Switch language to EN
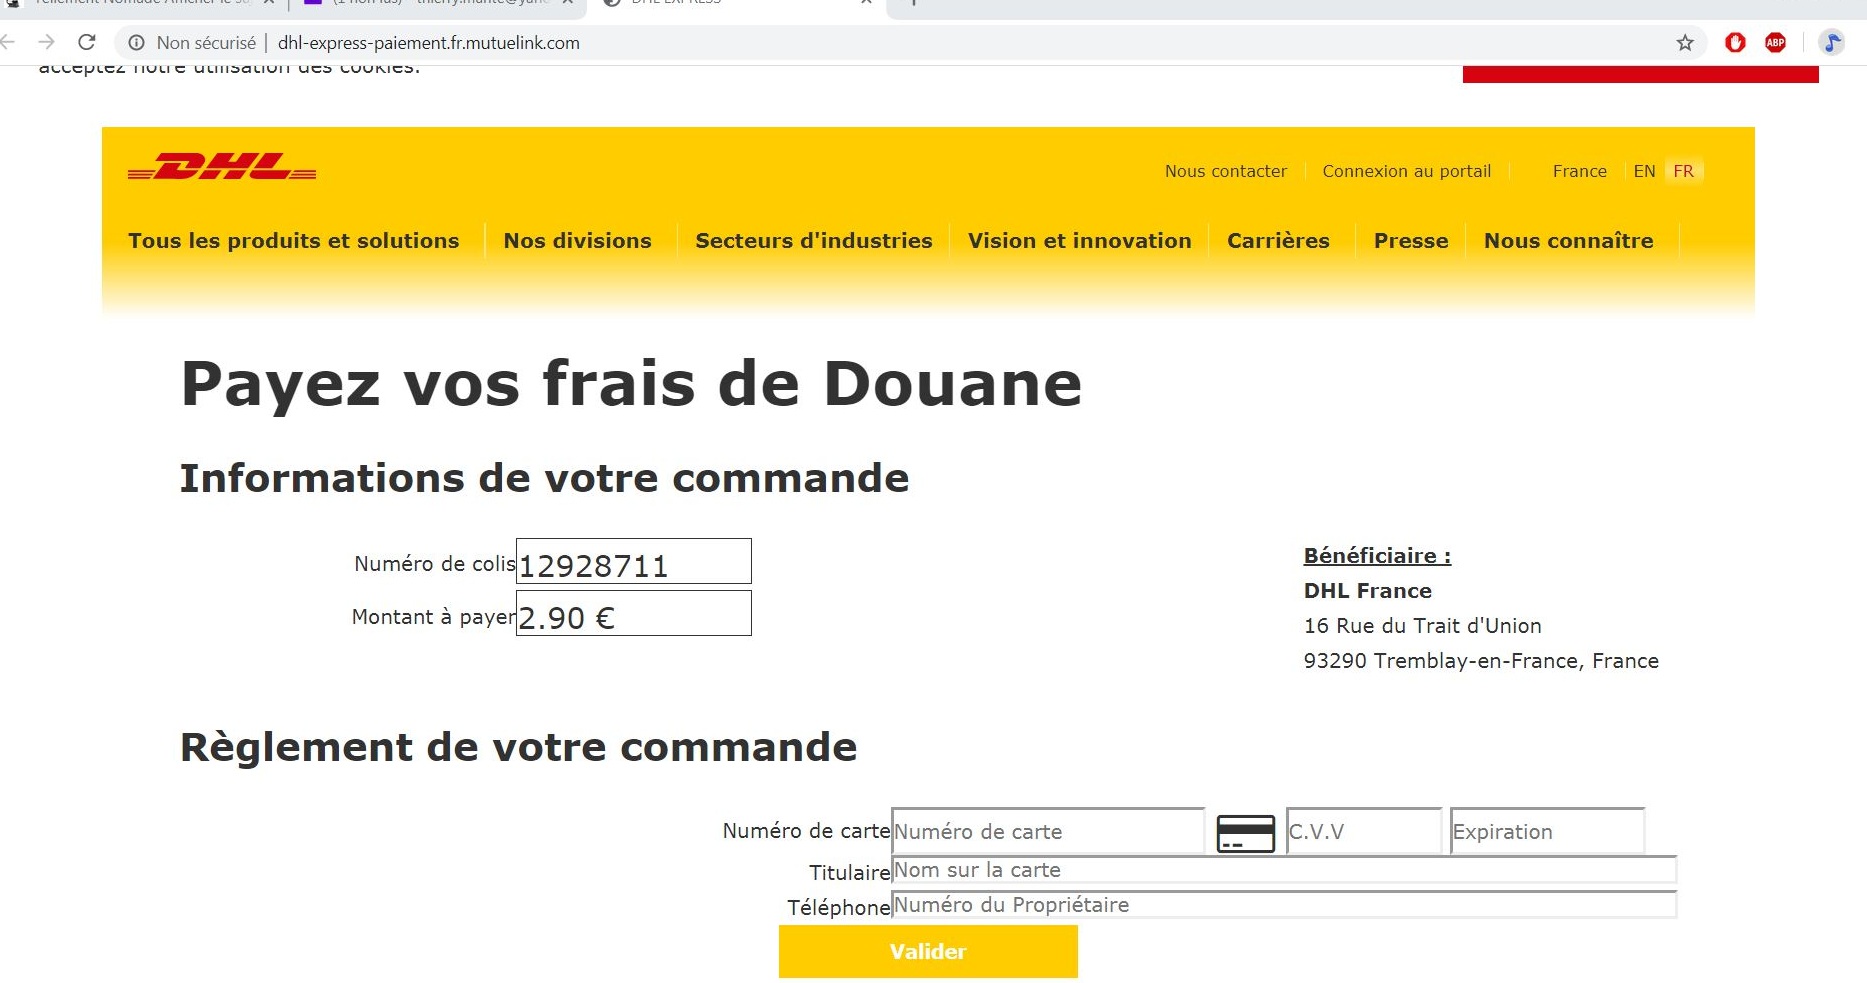Screen dimensions: 1867x983 pos(1644,171)
